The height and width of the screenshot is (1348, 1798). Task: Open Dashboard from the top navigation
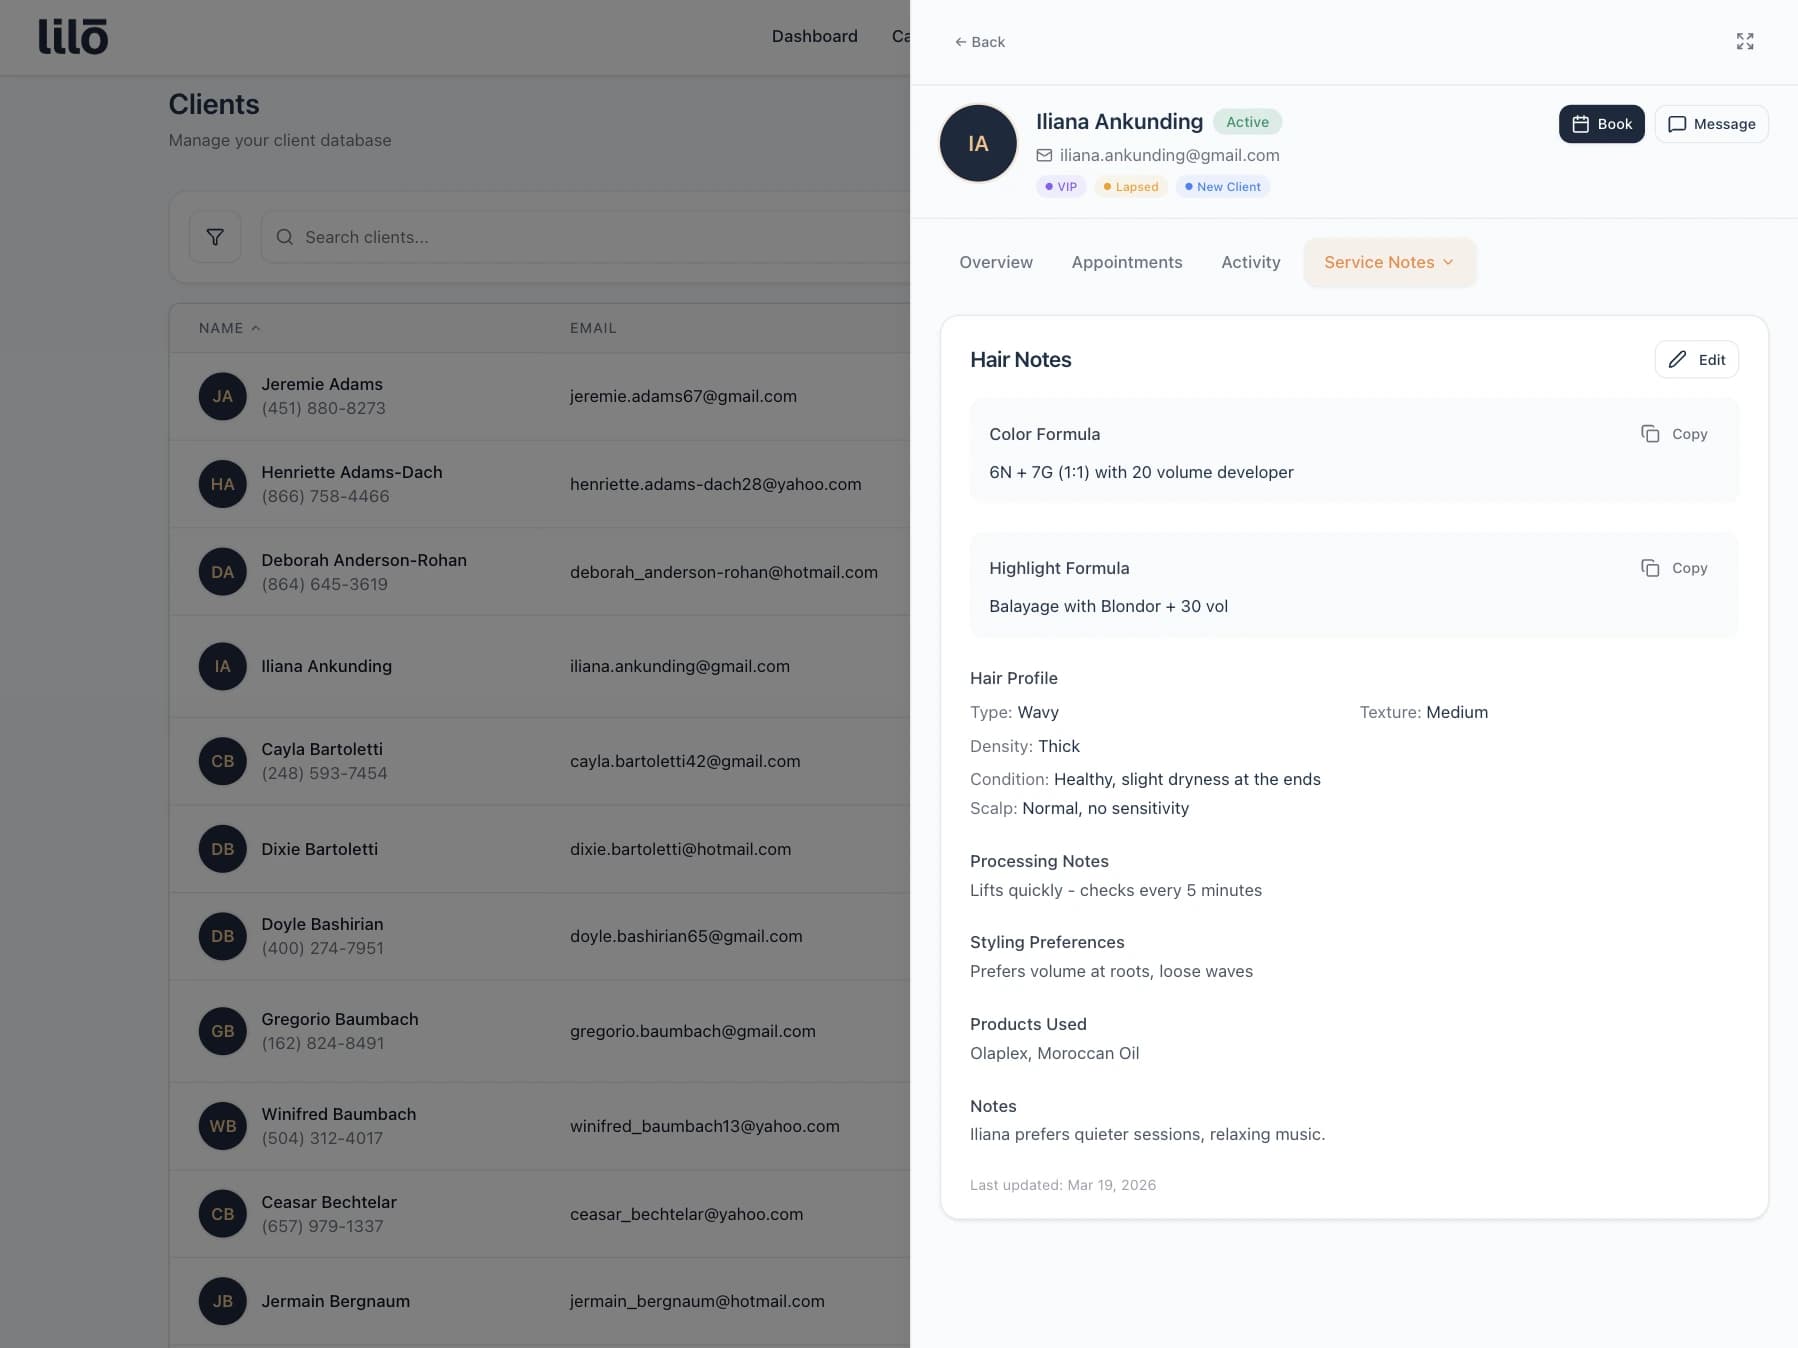pyautogui.click(x=814, y=36)
